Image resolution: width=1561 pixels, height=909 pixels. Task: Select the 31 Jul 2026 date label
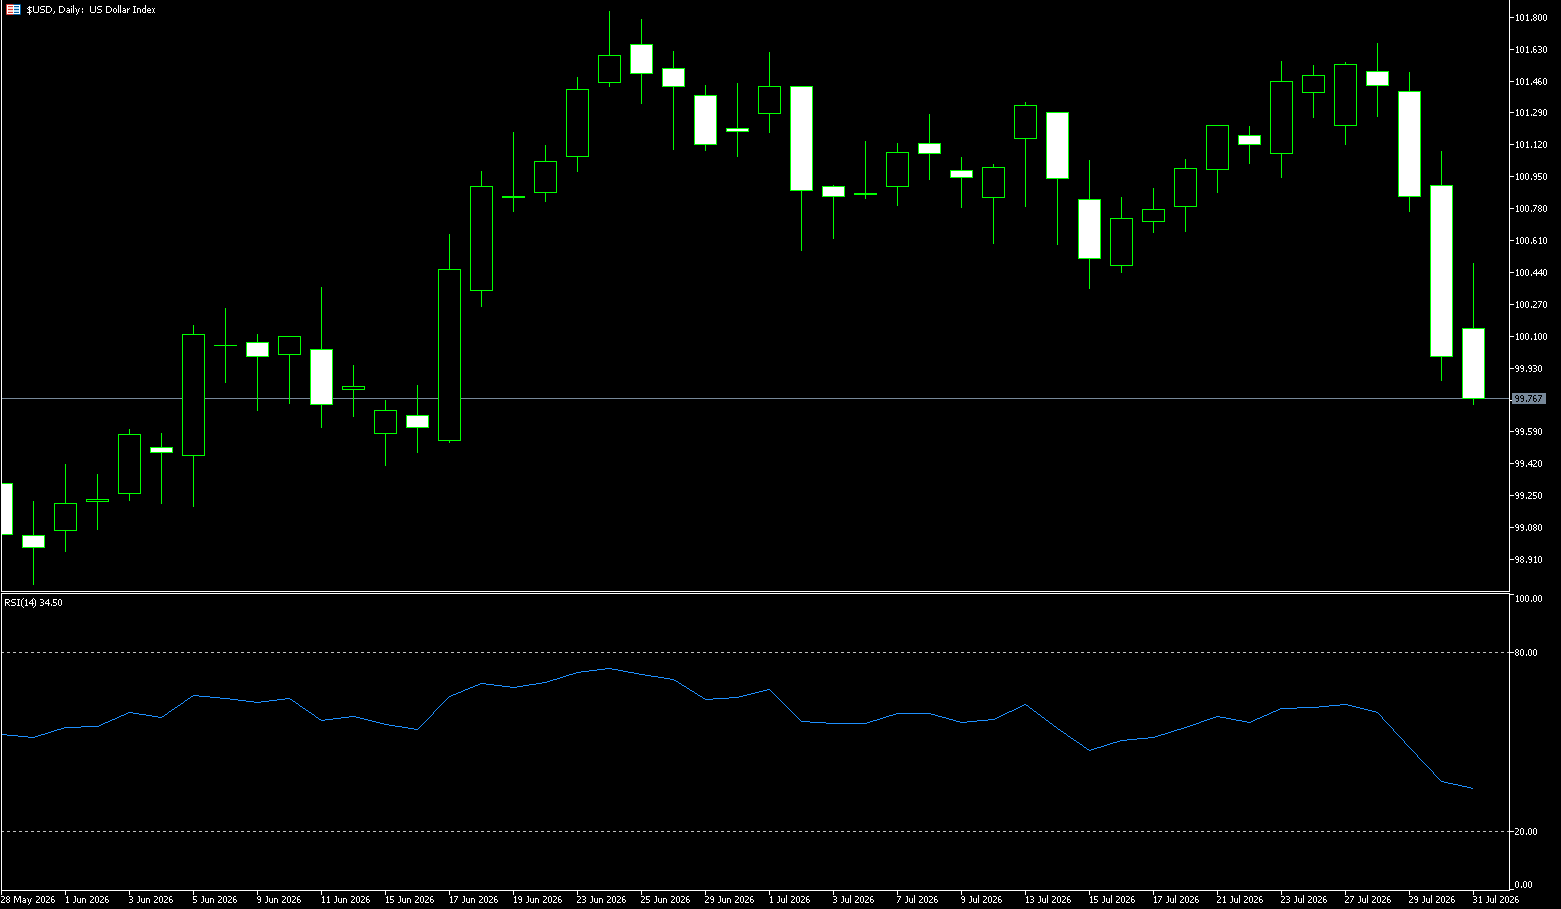(1495, 900)
